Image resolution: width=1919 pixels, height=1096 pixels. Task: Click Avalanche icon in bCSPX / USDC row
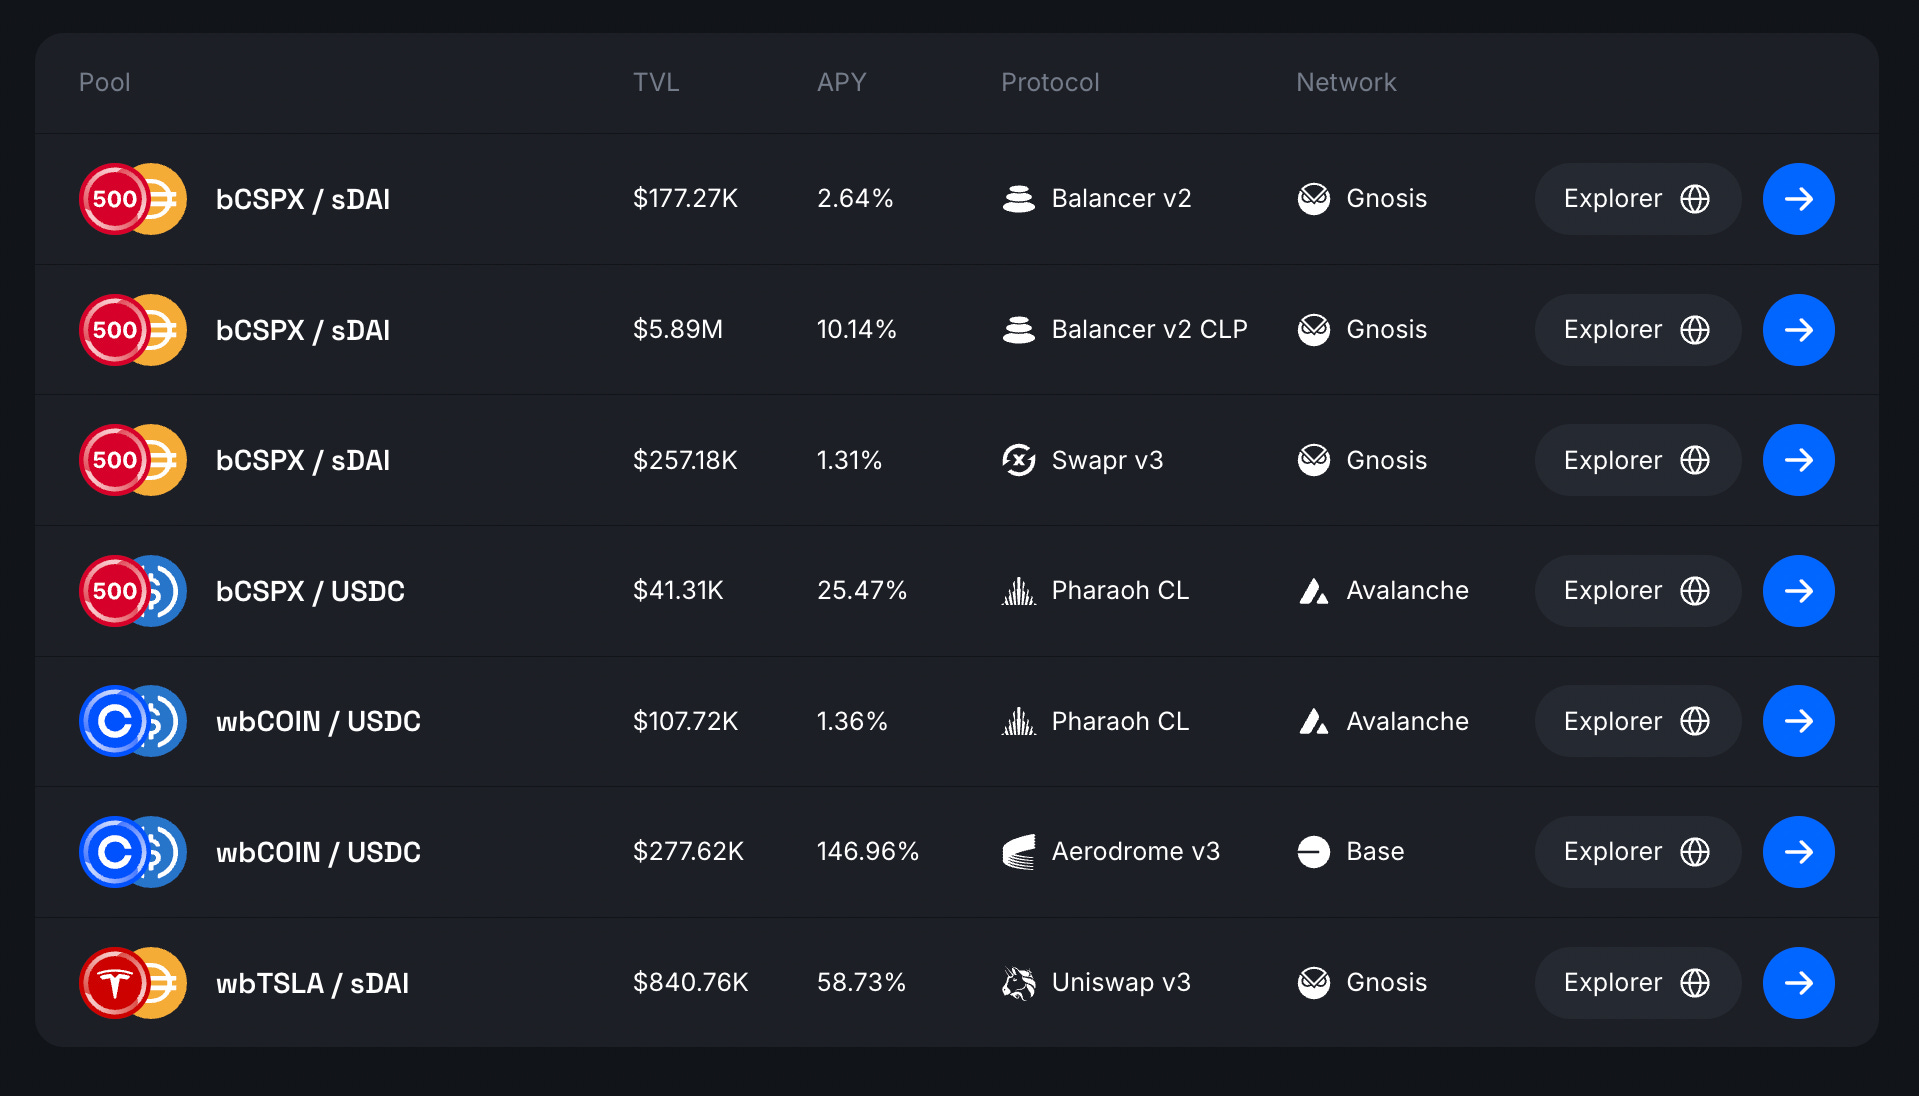(1313, 591)
